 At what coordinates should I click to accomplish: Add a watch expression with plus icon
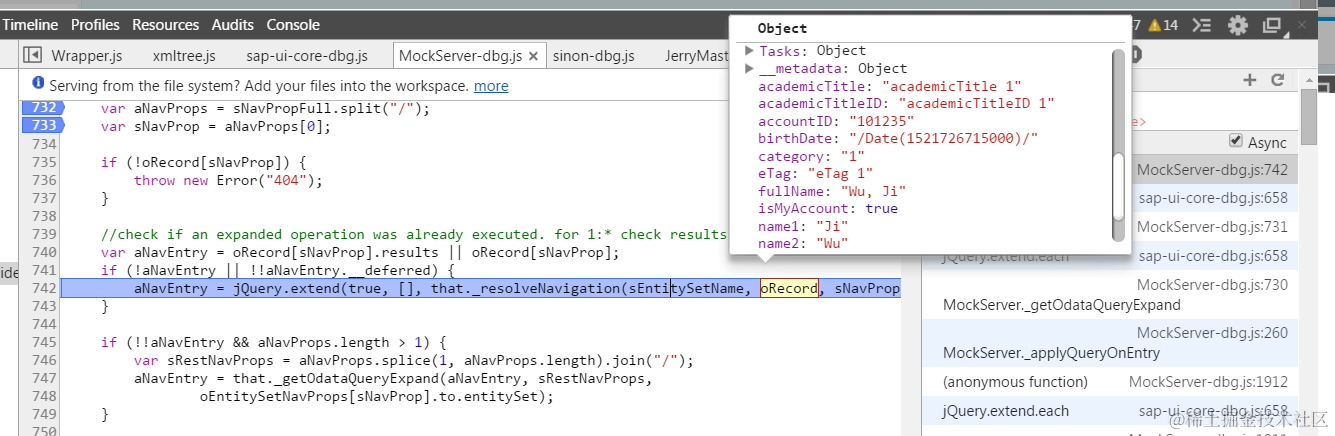tap(1249, 80)
